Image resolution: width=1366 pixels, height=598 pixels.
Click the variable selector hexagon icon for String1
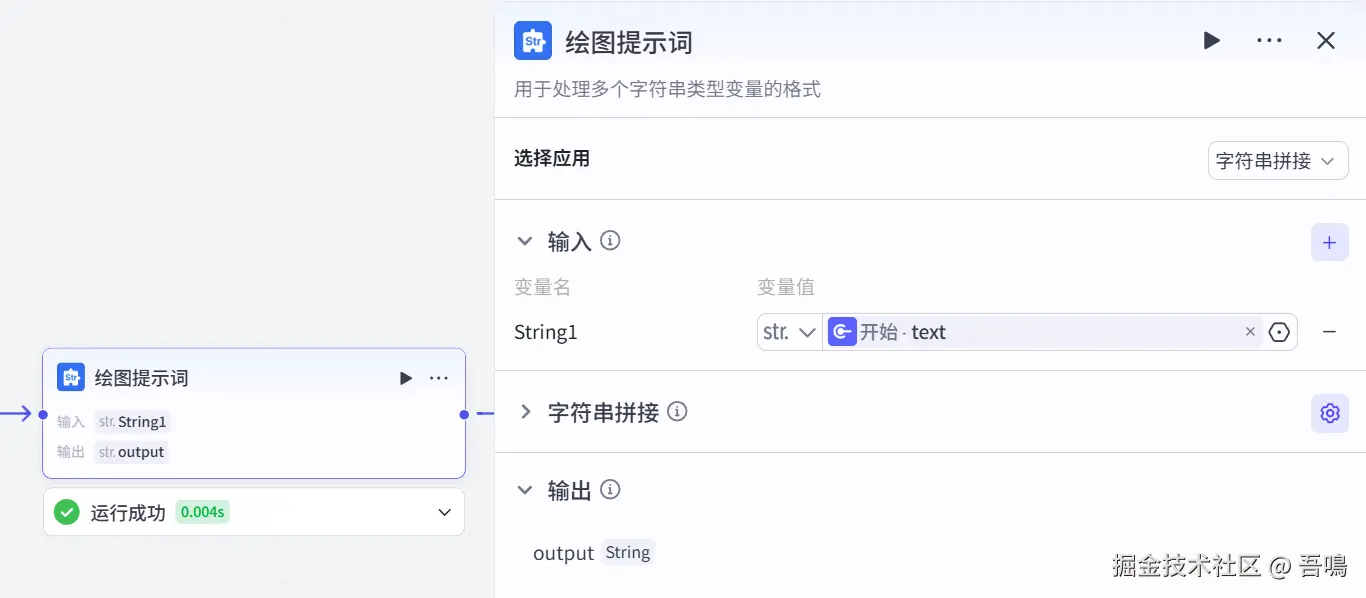click(1279, 332)
